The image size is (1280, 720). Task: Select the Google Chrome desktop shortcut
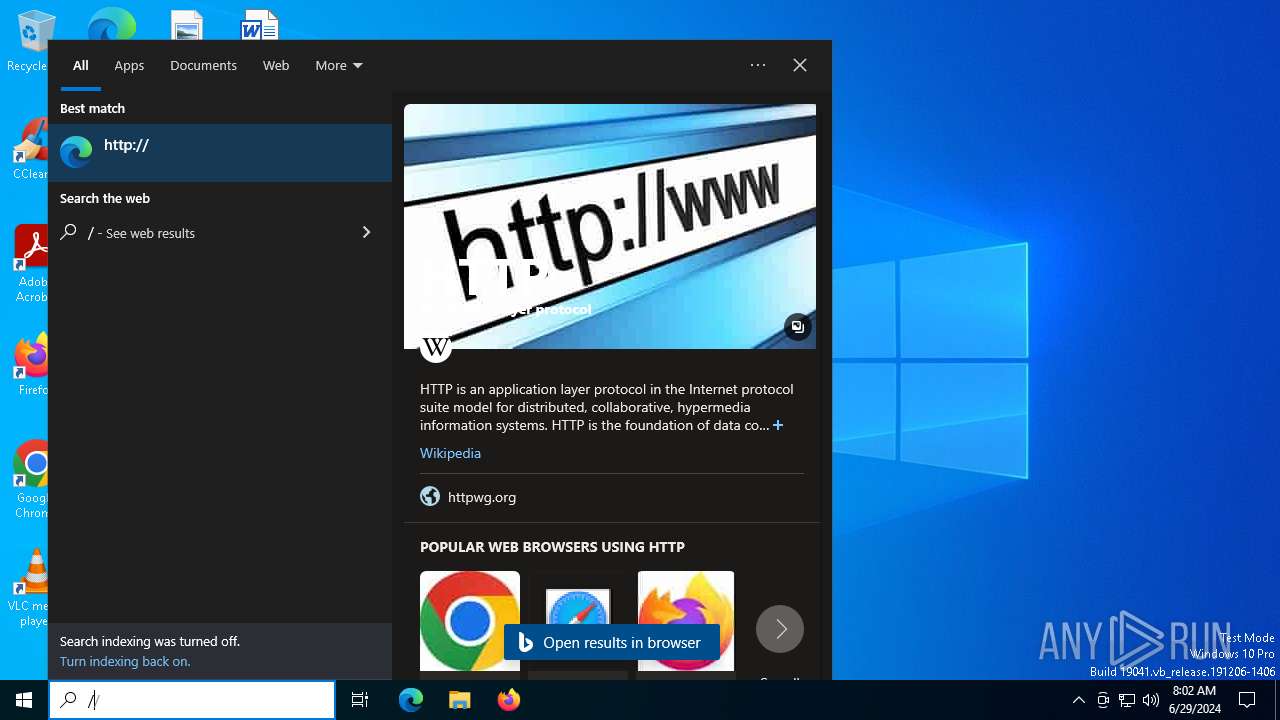click(x=32, y=480)
